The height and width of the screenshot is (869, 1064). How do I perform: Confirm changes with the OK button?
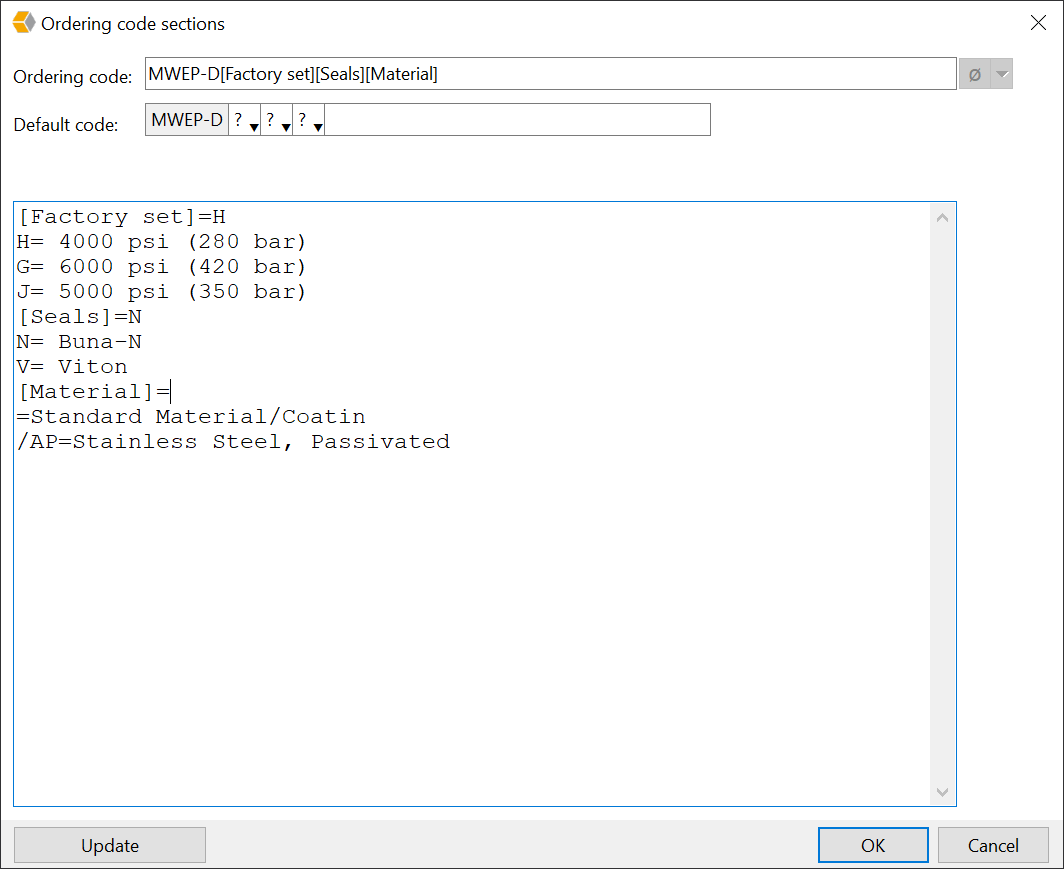pyautogui.click(x=872, y=844)
